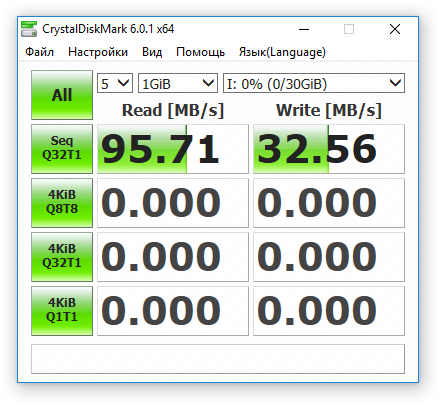Minimize the CrystalDiskMark window
Viewport: 440px width, 405px height.
click(304, 29)
